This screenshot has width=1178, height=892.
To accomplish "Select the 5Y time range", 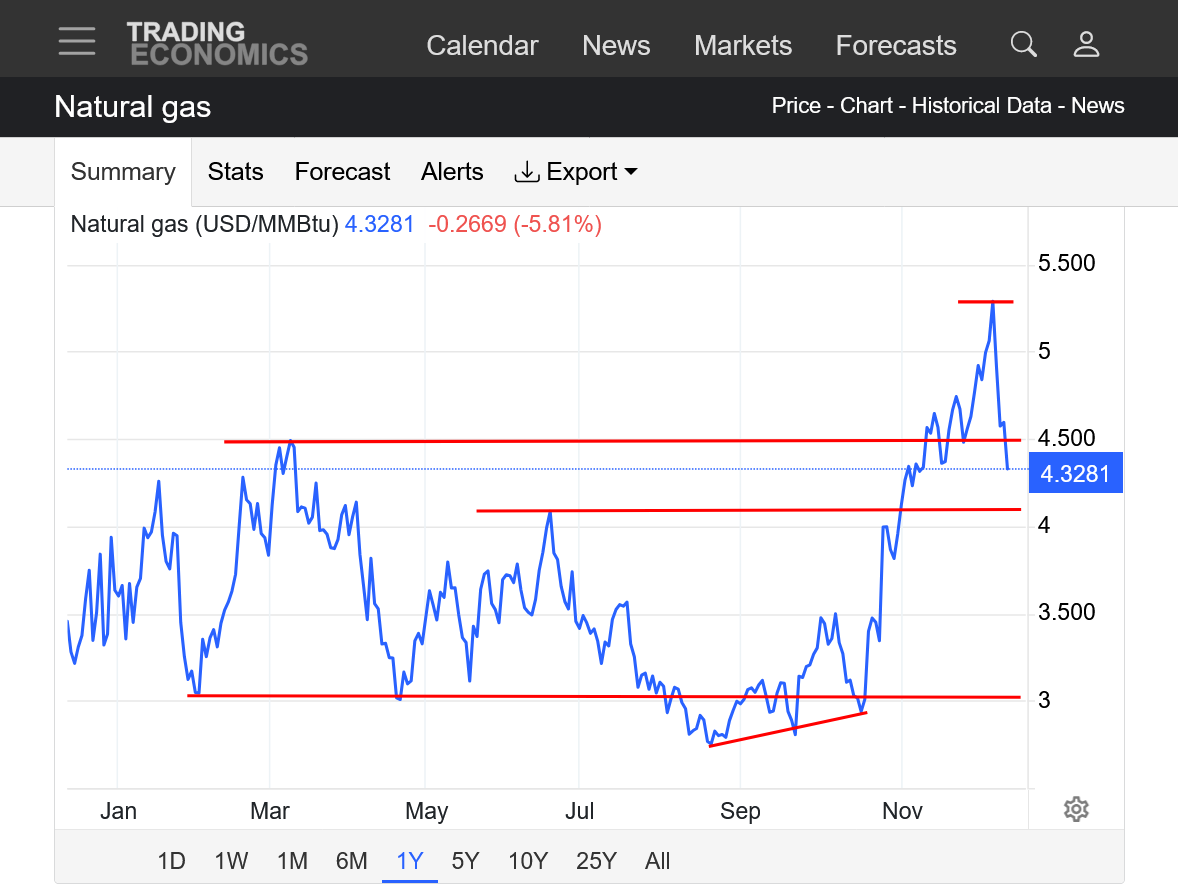I will 465,861.
